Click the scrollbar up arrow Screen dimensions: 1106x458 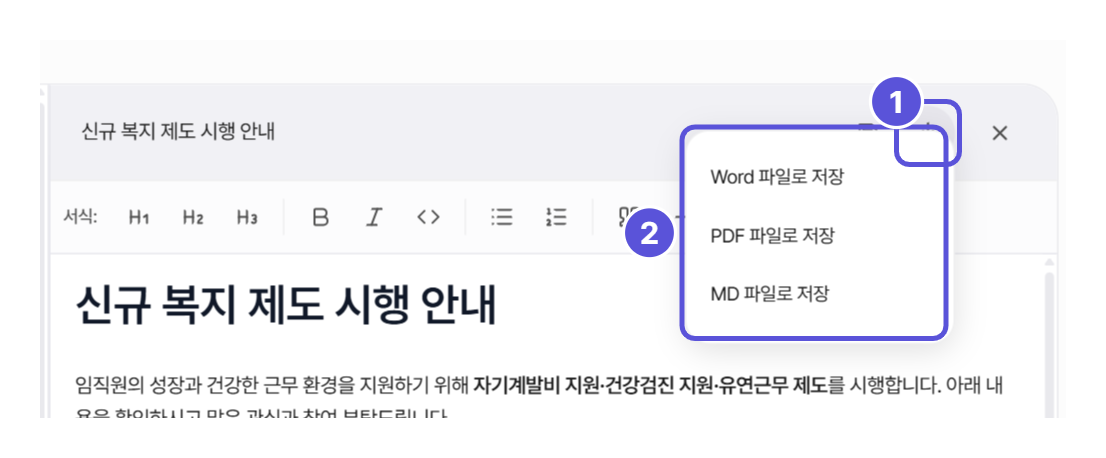[x=1049, y=263]
